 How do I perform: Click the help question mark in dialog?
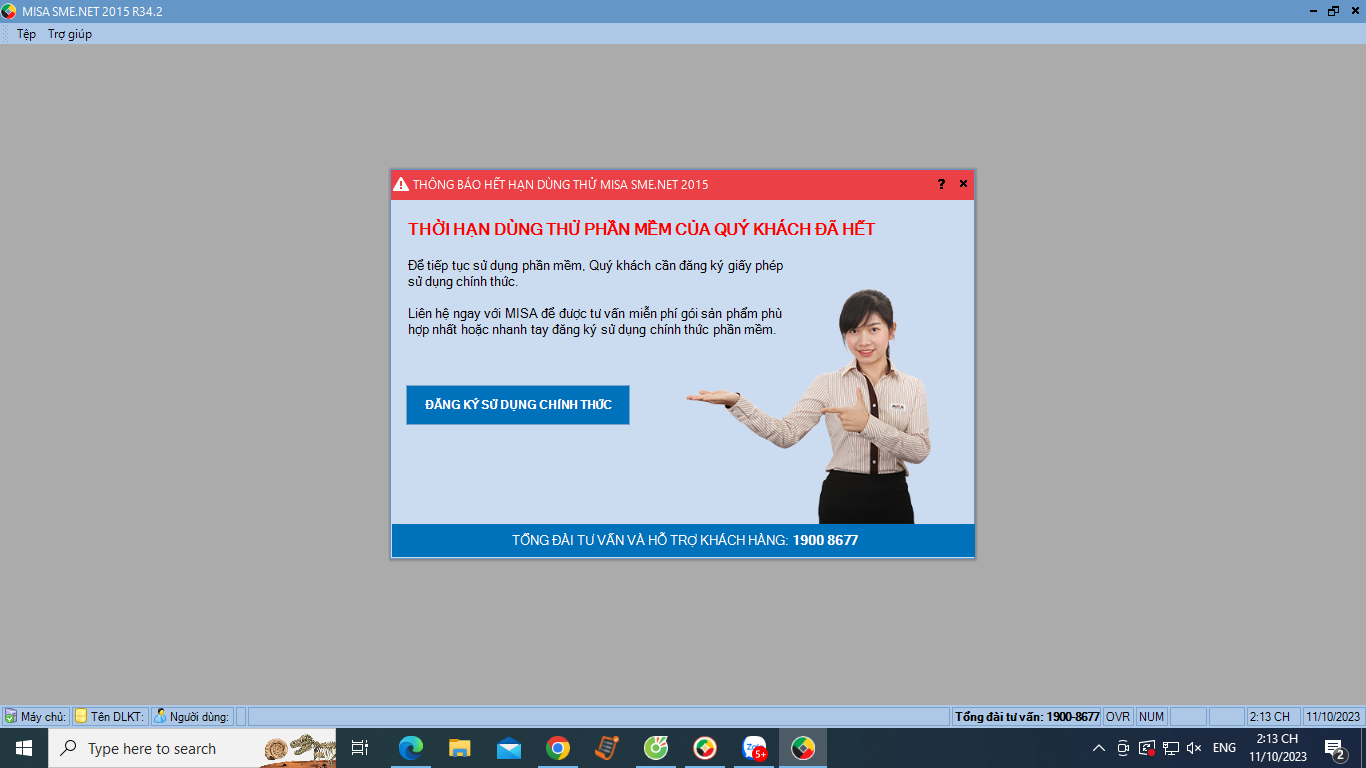pos(941,184)
